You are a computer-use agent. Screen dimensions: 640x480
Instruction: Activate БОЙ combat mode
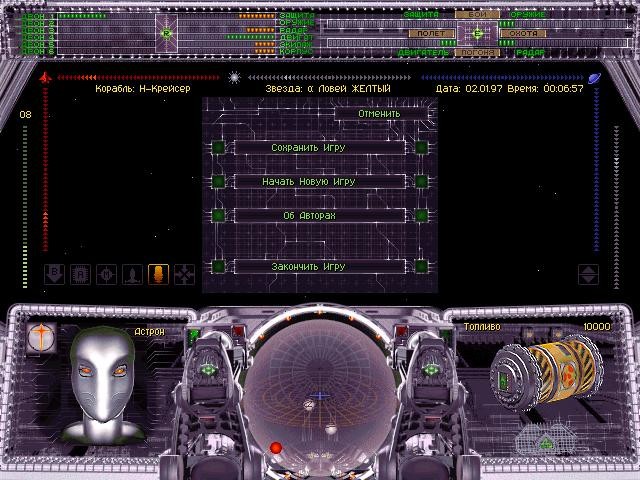pos(477,14)
